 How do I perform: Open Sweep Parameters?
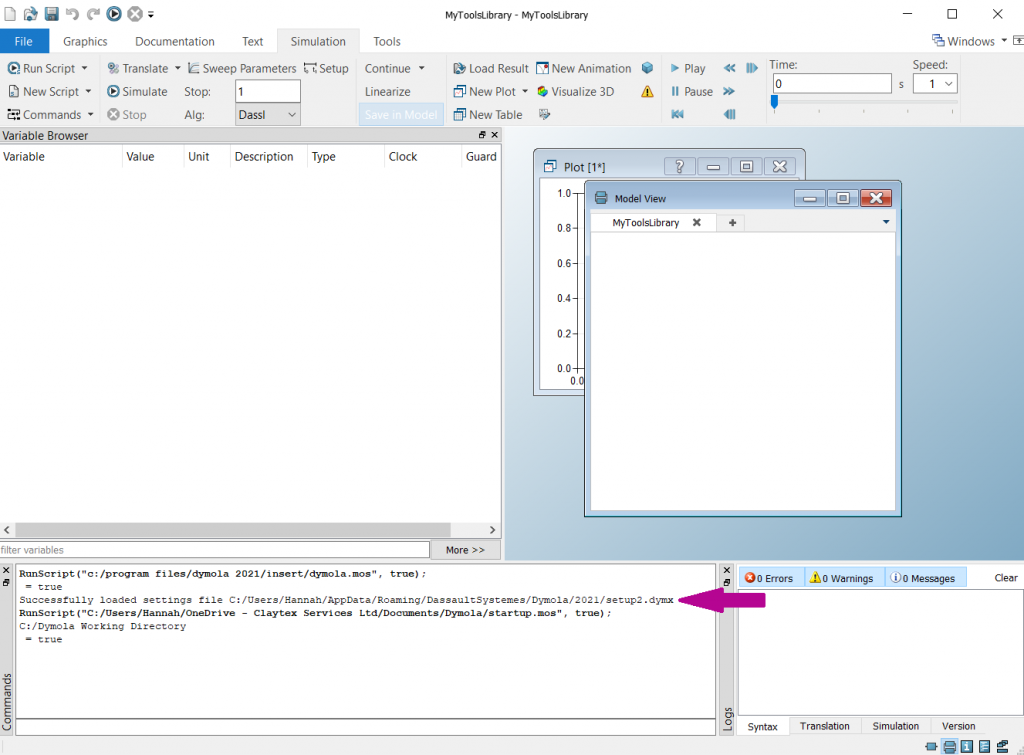tap(242, 69)
